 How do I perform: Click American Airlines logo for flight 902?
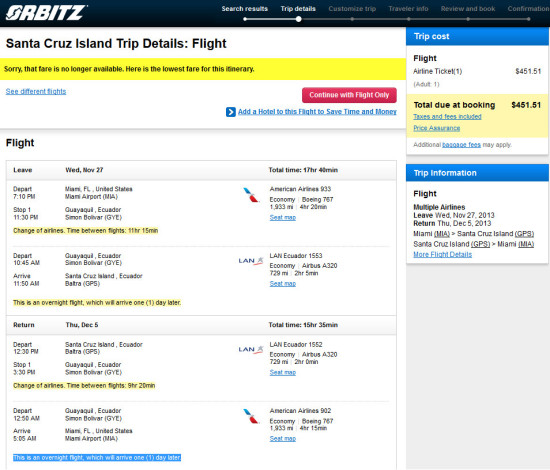coord(251,417)
